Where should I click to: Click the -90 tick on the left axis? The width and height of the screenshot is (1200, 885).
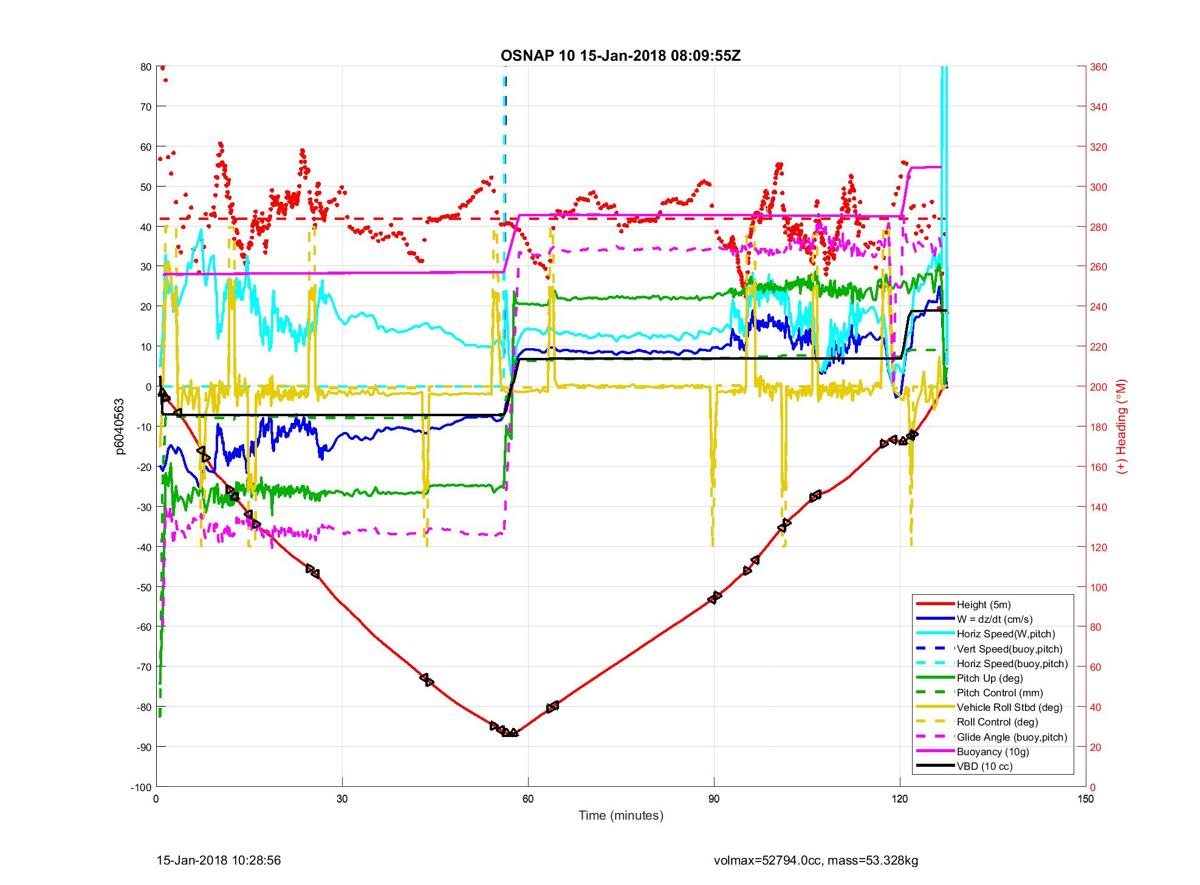point(143,747)
